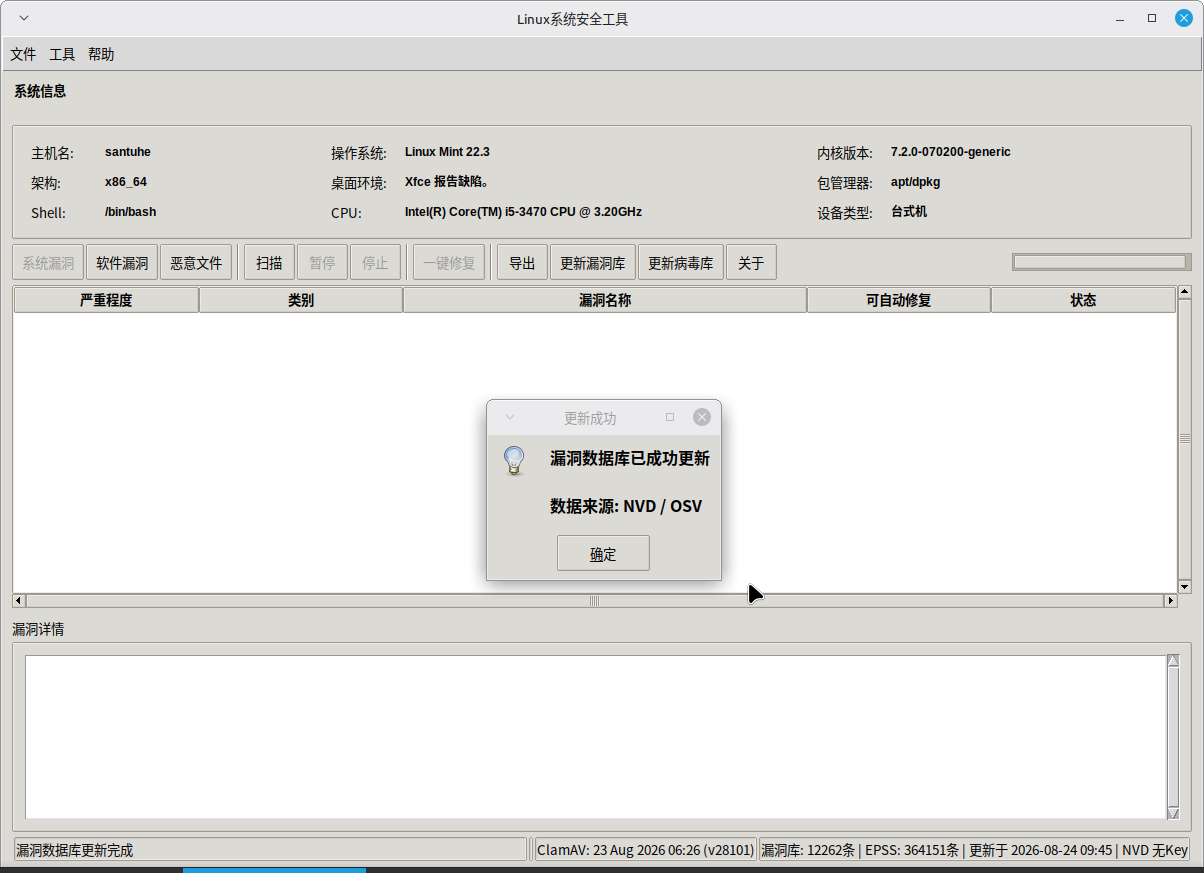1204x873 pixels.
Task: Click 更新病毒库 to update virus database
Action: (681, 263)
